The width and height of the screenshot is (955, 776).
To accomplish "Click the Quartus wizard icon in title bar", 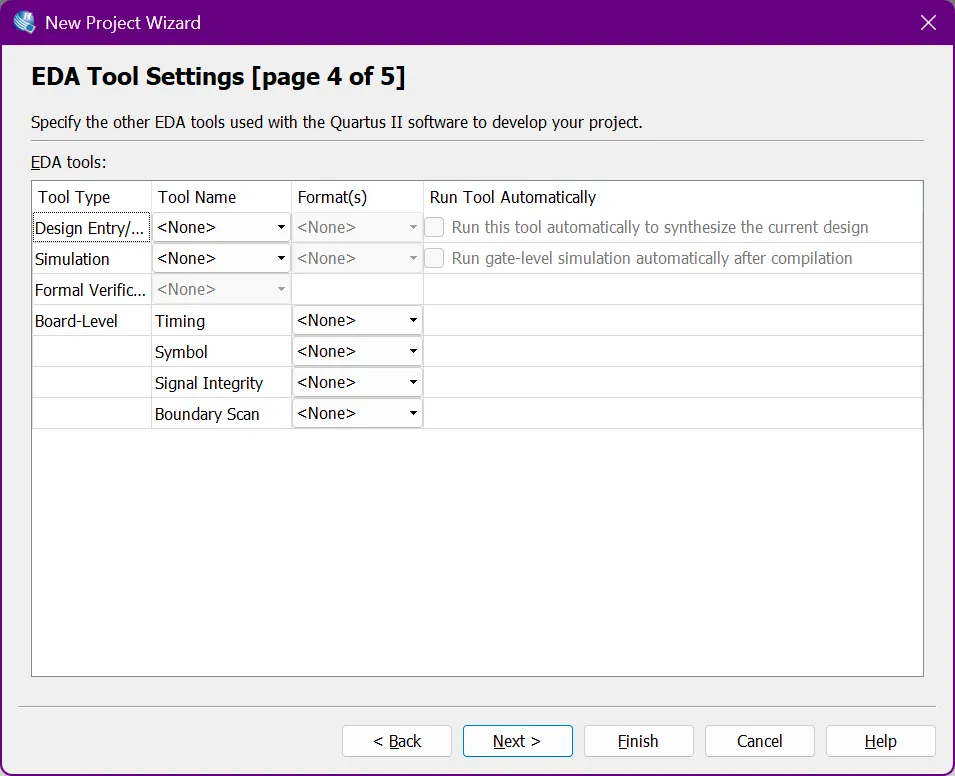I will [x=24, y=23].
